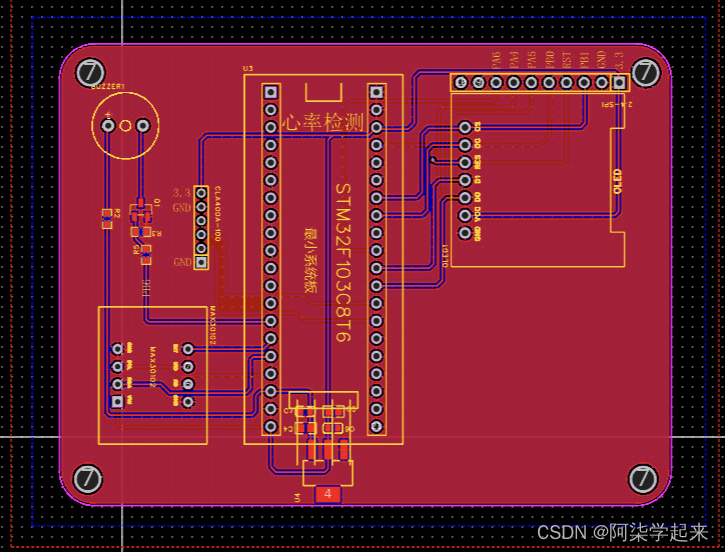Select the mounting hole above the BUZZER1 label
The image size is (725, 552).
coord(90,72)
